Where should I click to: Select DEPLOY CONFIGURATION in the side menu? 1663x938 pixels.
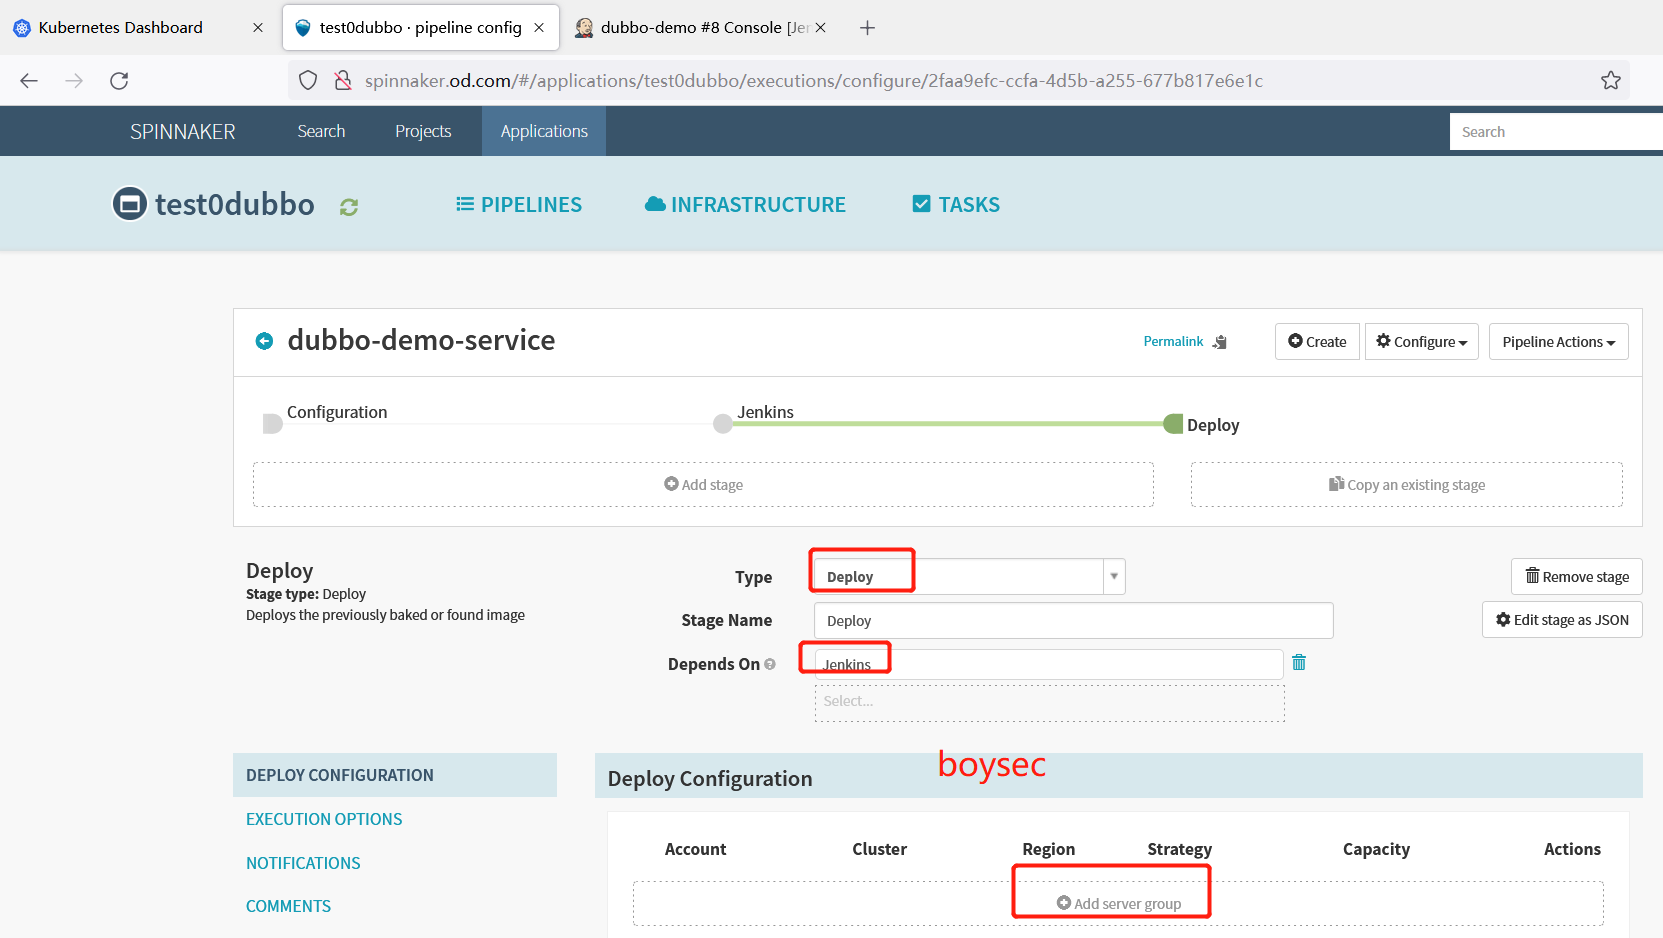pyautogui.click(x=395, y=775)
